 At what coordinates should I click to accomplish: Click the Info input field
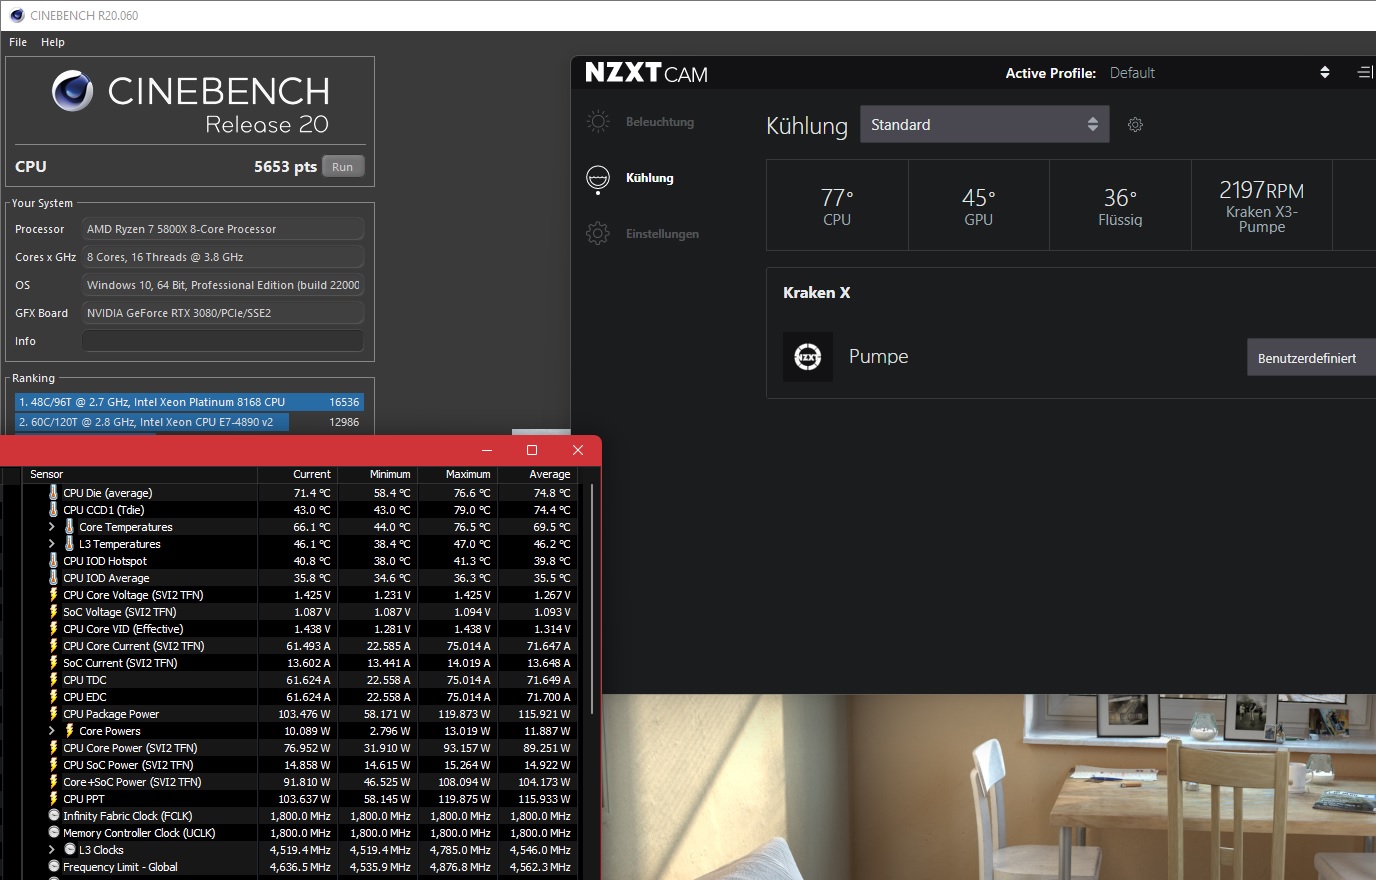point(222,341)
